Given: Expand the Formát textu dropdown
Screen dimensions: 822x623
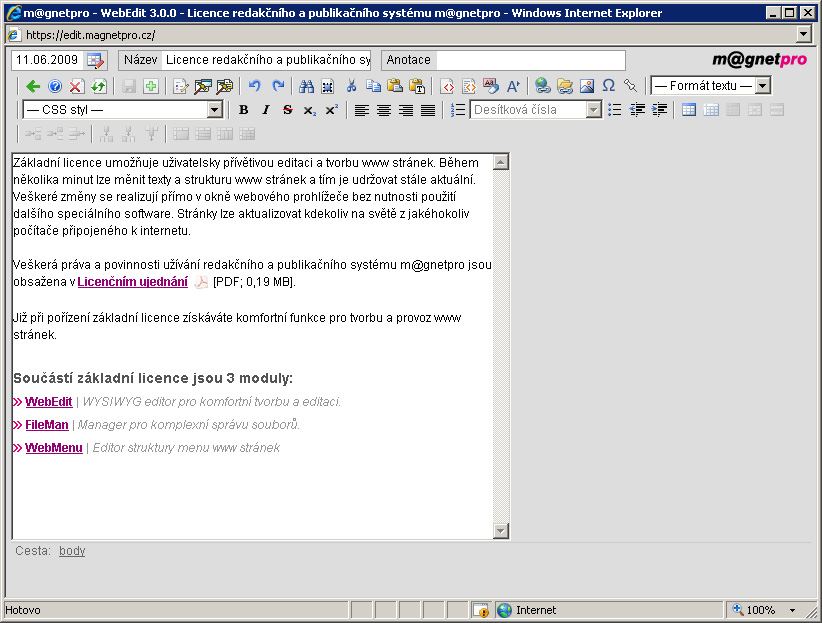Looking at the screenshot, I should (x=762, y=86).
